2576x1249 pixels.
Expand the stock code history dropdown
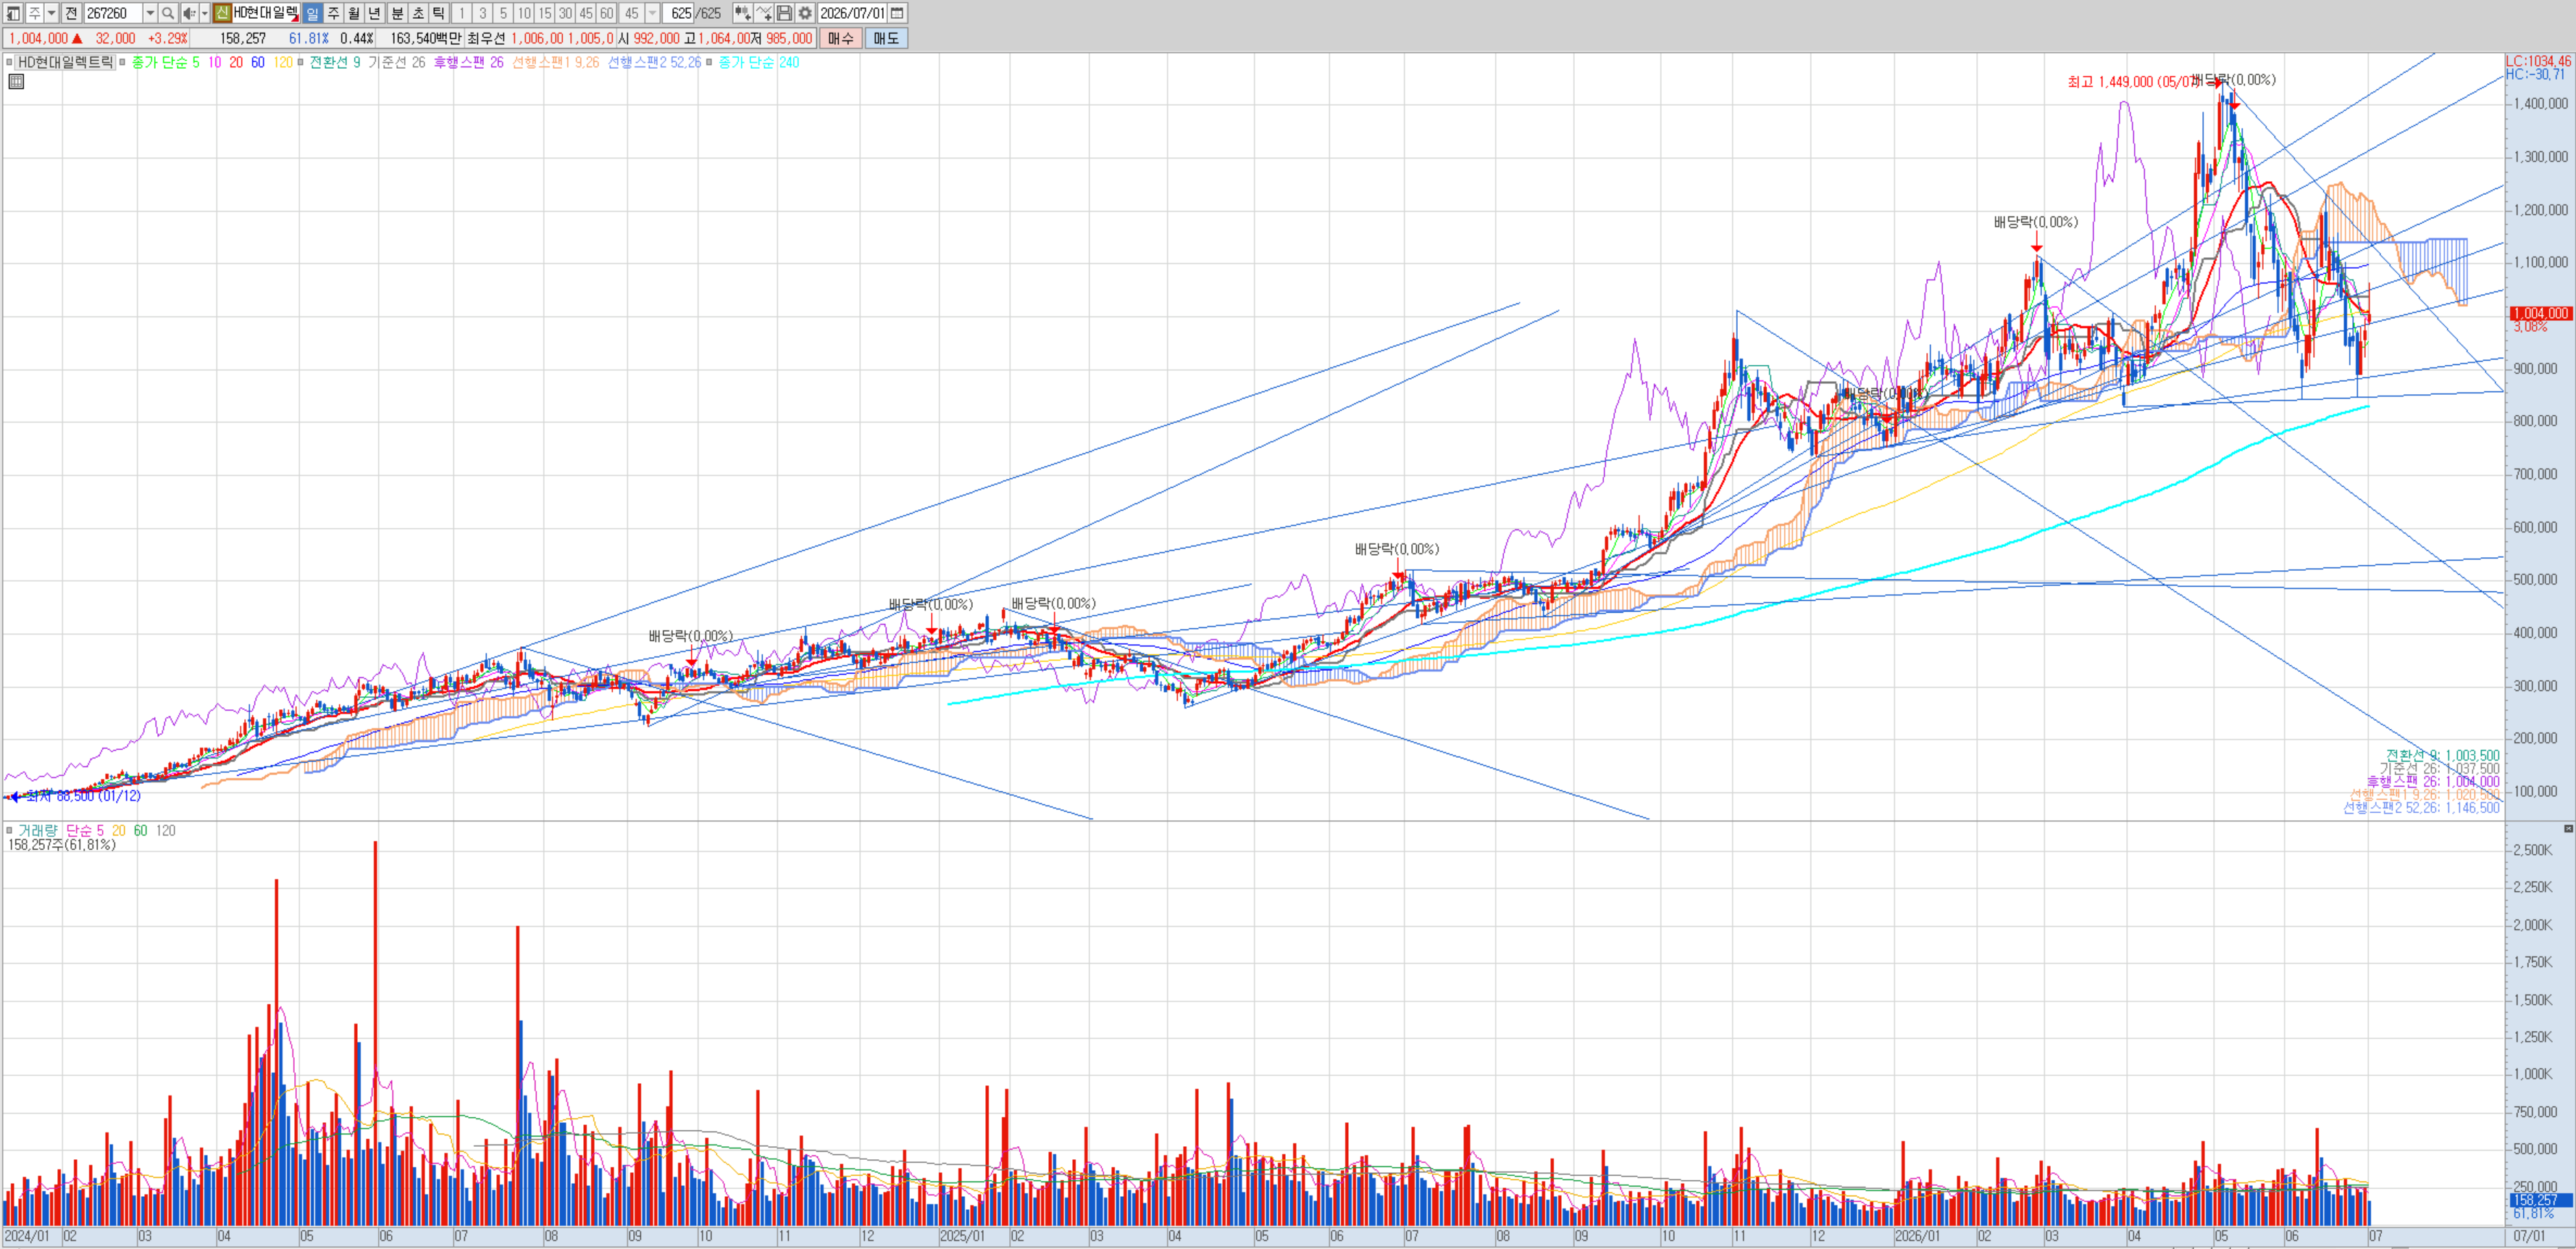(x=150, y=13)
